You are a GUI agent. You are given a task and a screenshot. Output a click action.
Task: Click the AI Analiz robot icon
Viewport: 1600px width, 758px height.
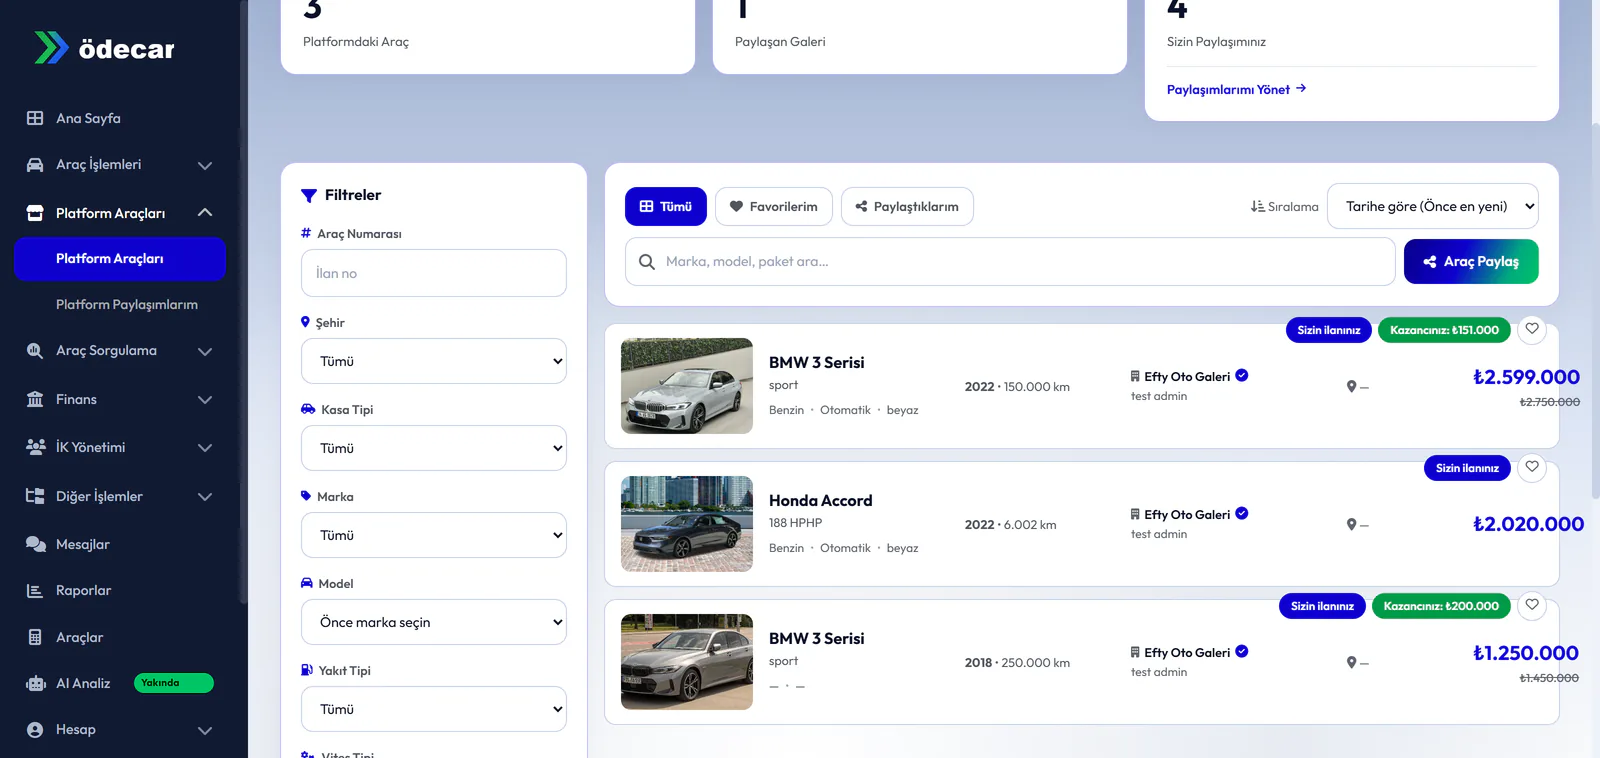tap(36, 684)
